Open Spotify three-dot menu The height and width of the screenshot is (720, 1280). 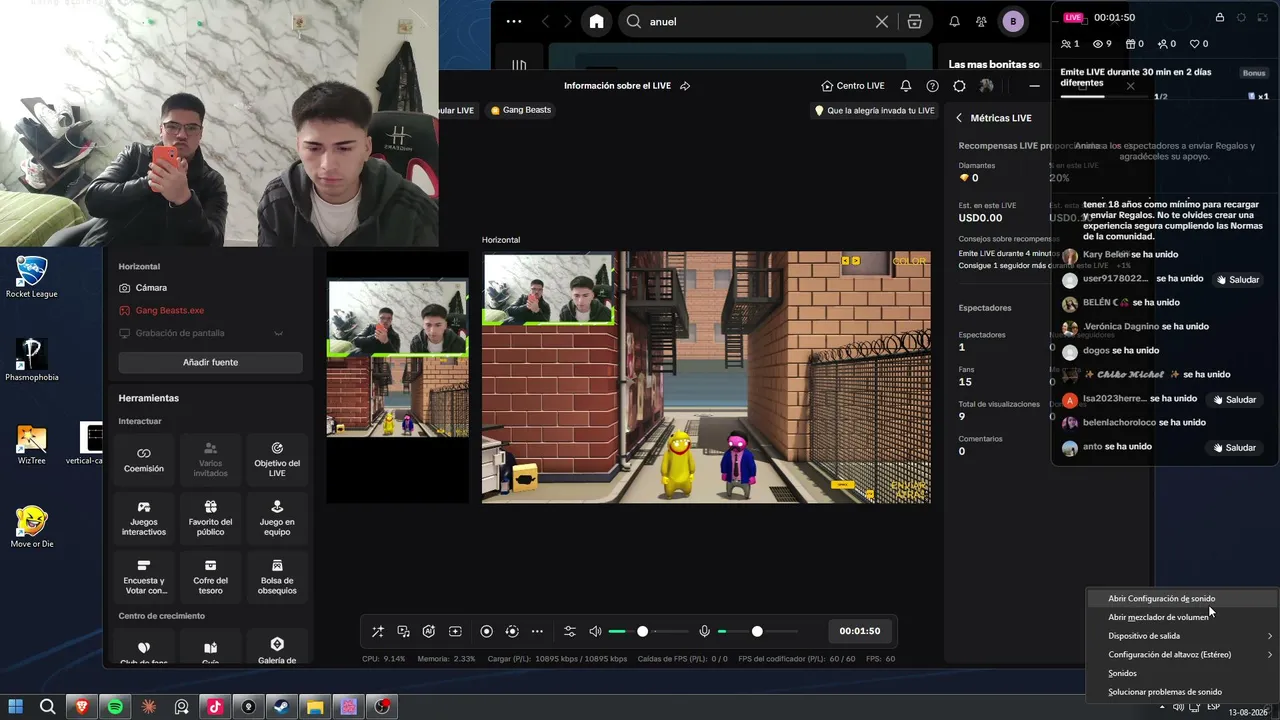(514, 21)
